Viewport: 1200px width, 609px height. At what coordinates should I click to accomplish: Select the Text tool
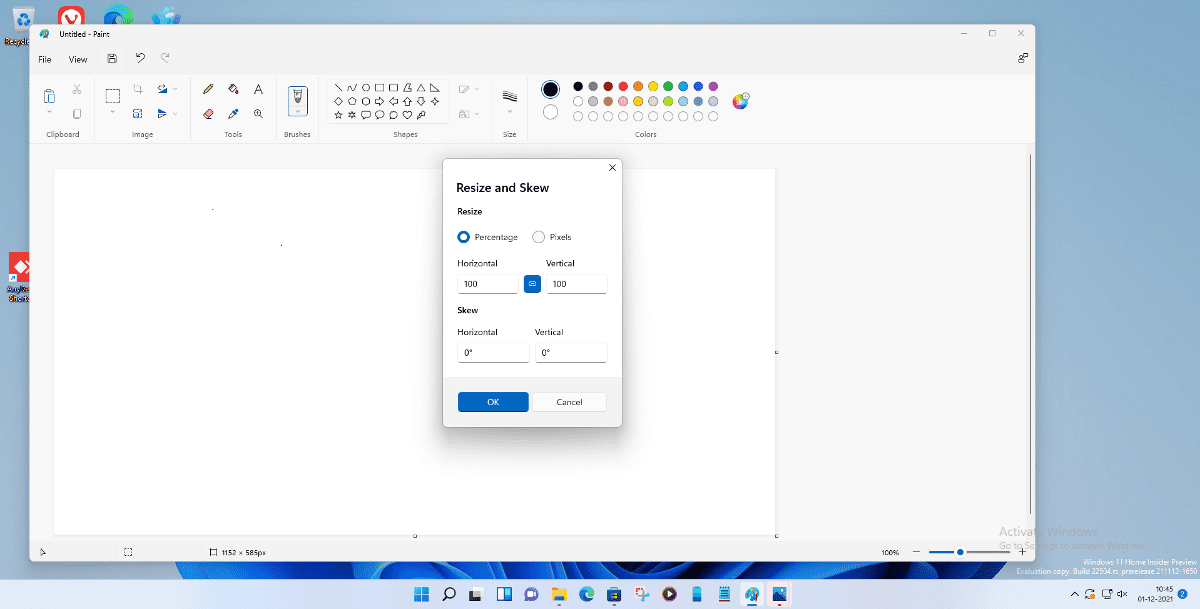point(258,89)
